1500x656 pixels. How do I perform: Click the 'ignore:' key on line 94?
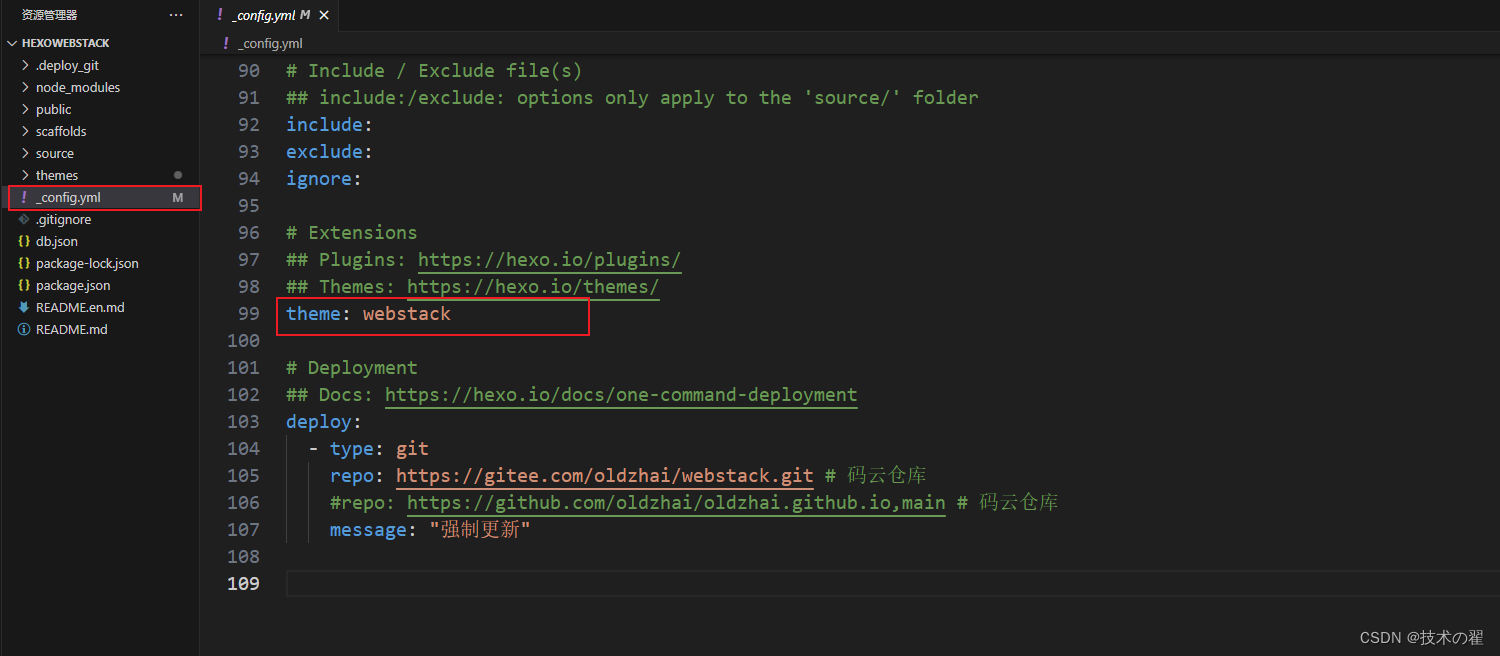tap(323, 178)
